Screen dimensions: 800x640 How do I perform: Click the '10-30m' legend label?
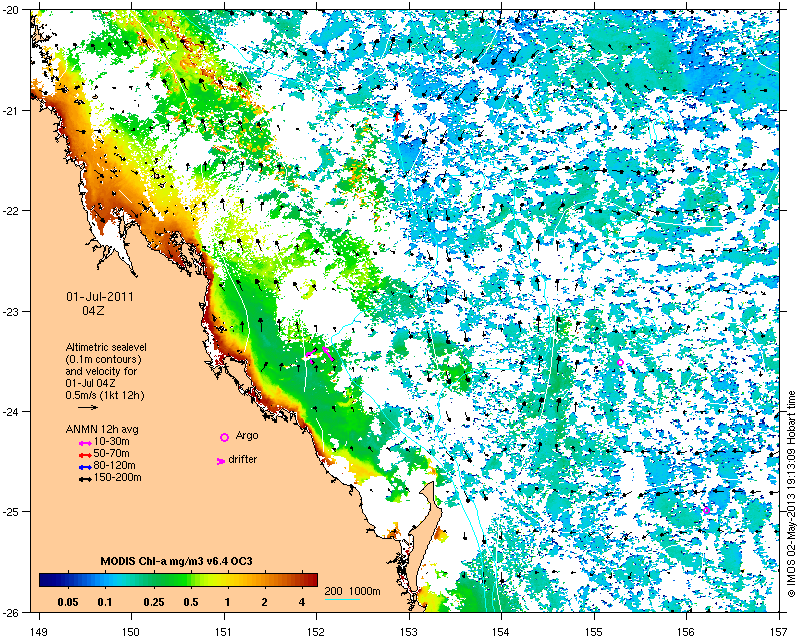coord(112,441)
